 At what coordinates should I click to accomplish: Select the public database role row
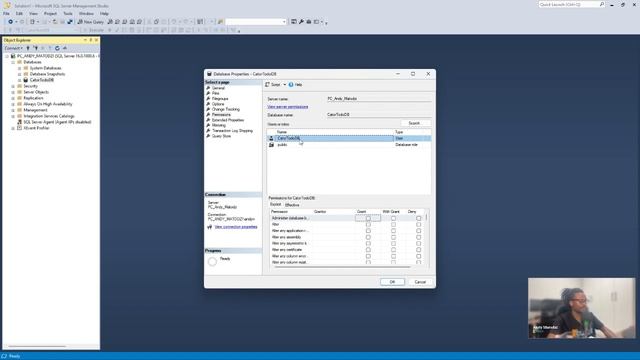349,145
